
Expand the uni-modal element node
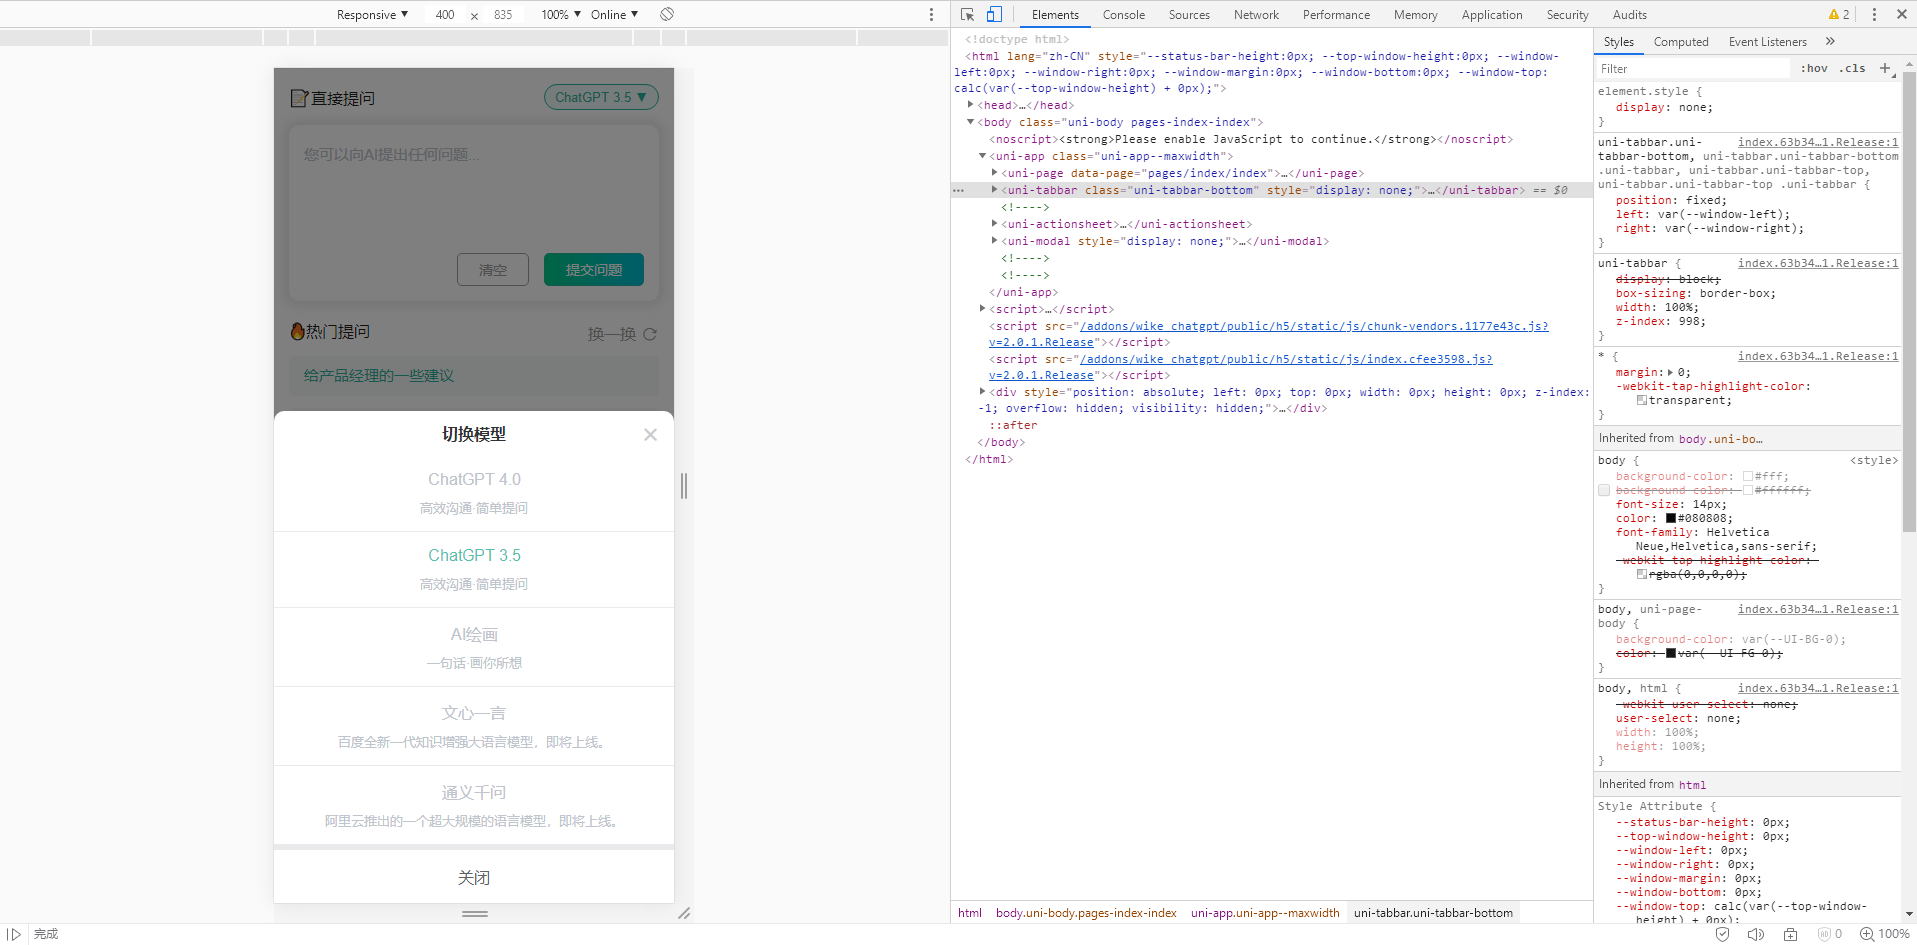pos(994,241)
